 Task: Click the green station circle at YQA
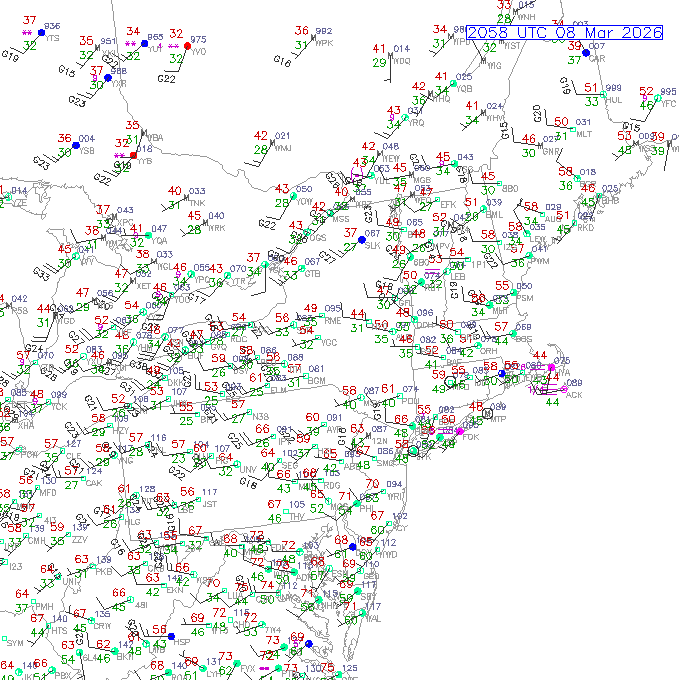(149, 235)
